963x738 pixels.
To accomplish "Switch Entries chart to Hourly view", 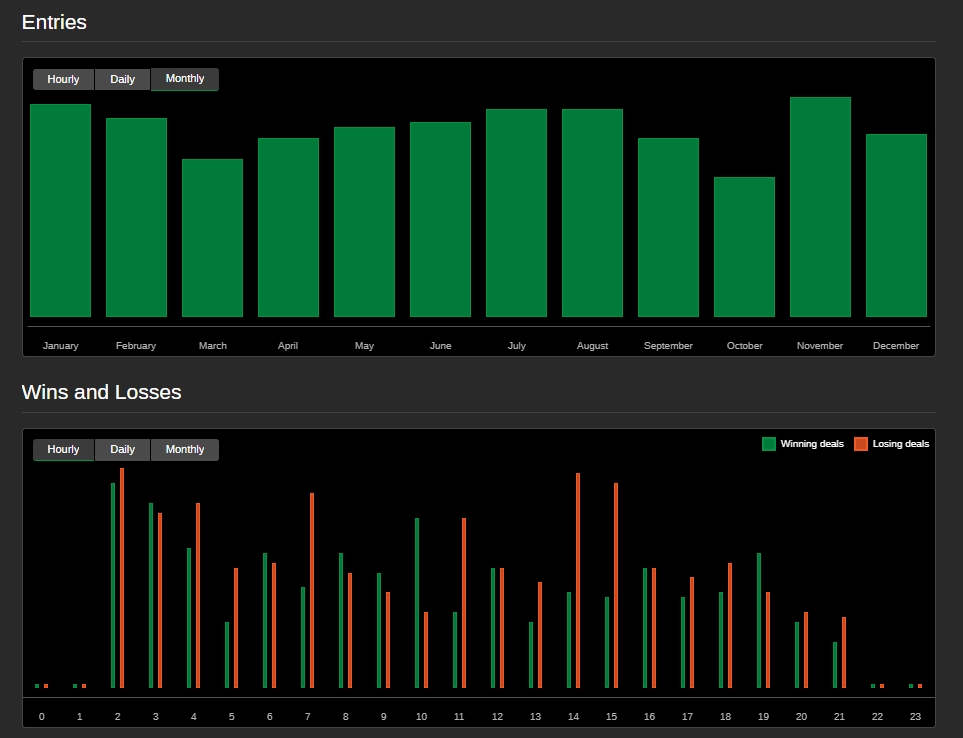I will click(63, 79).
